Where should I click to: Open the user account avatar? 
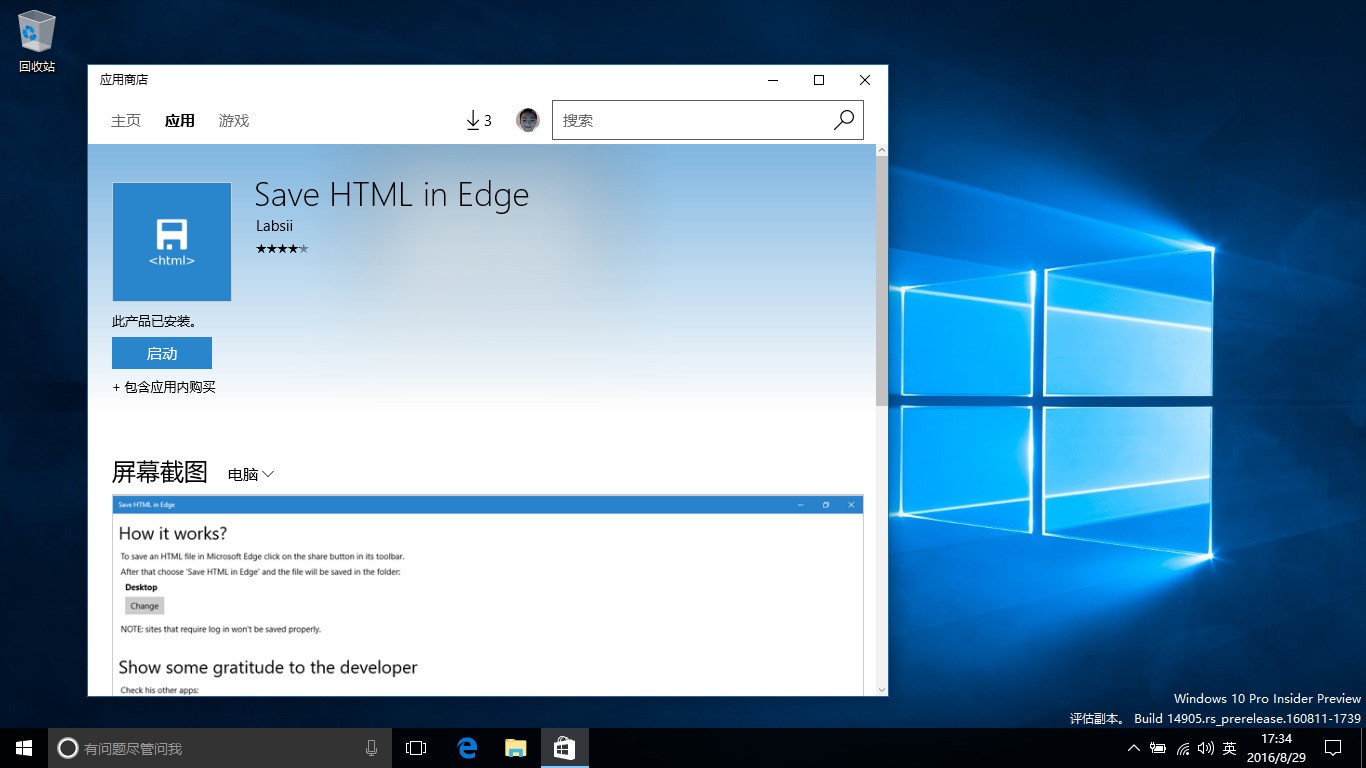click(528, 120)
